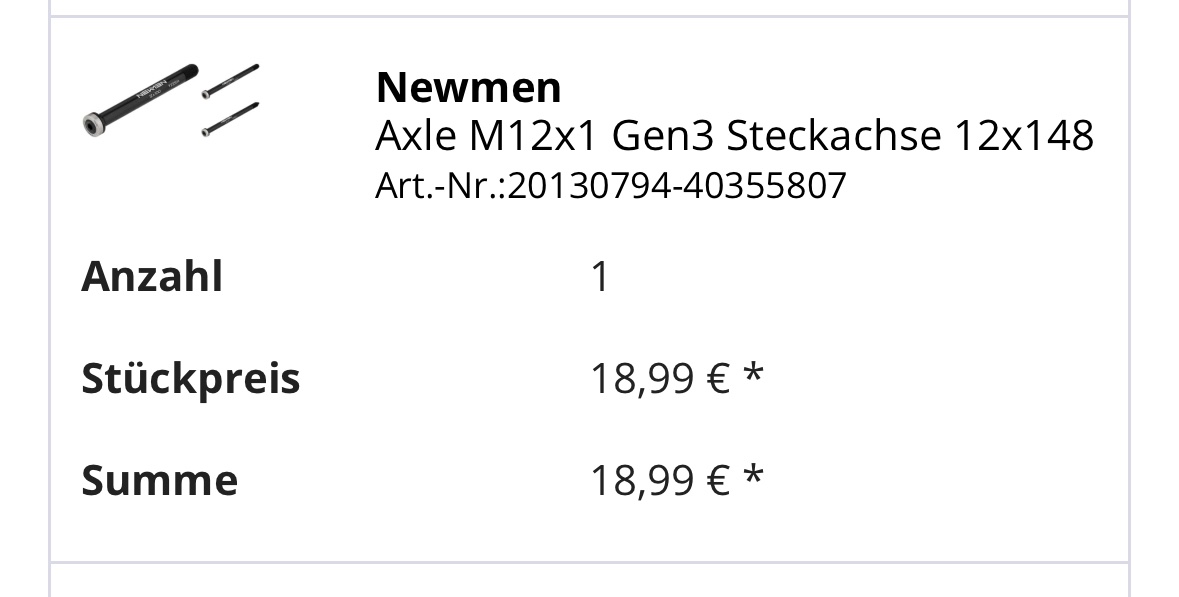Click the Gen3 word in product name
Viewport: 1179px width, 597px height.
point(663,136)
